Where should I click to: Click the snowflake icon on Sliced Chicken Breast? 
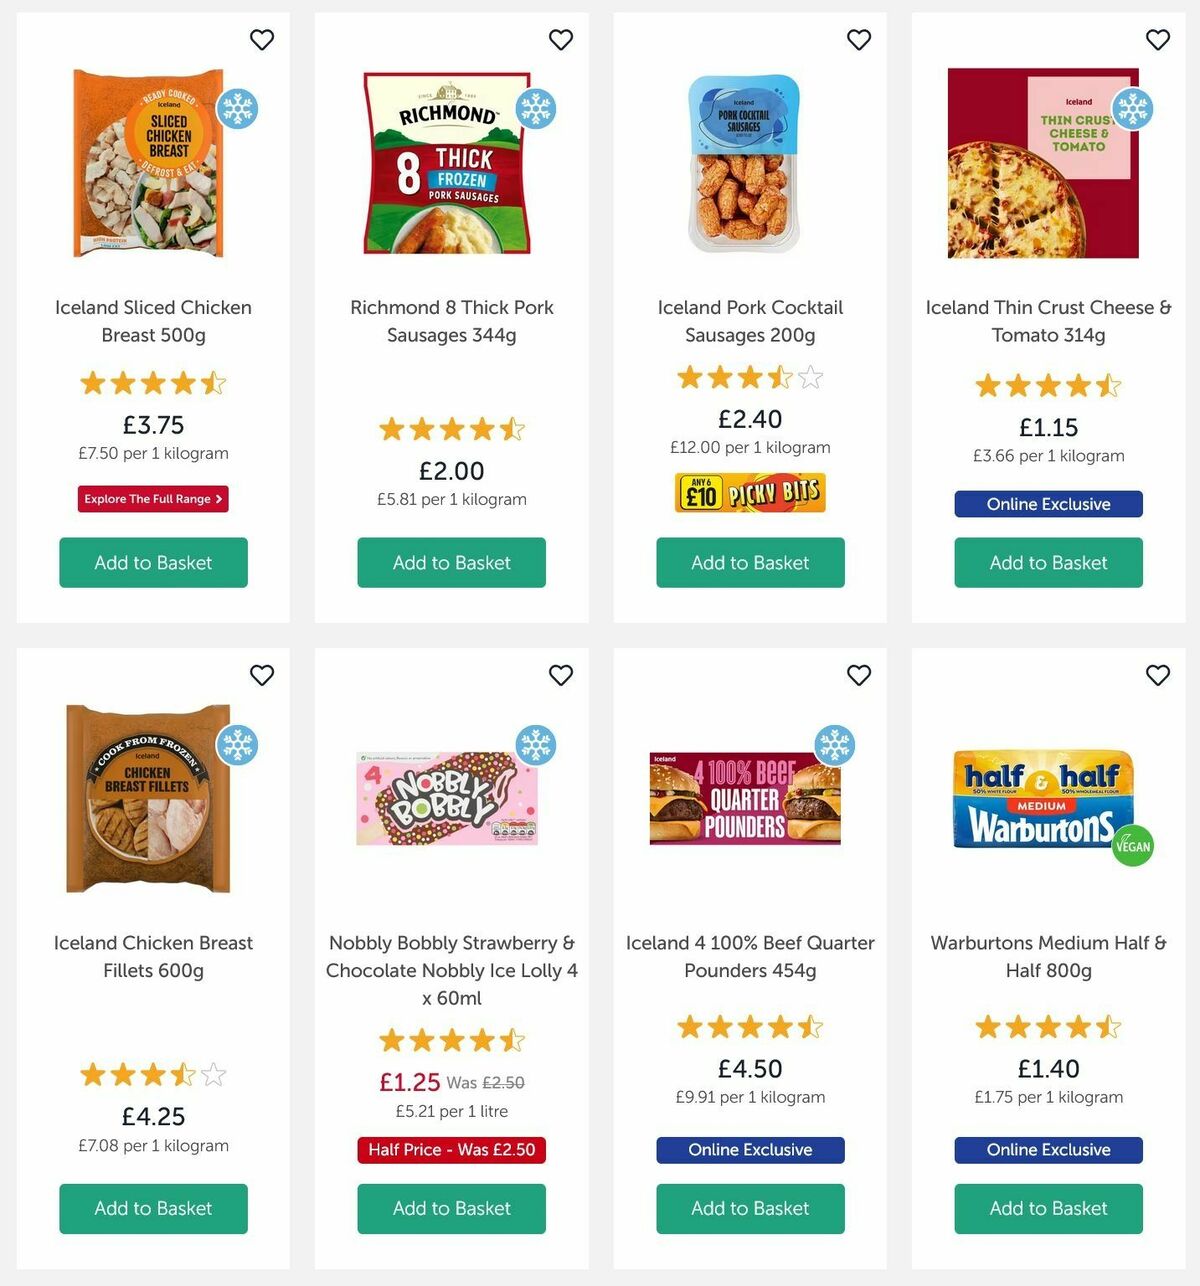pos(238,110)
